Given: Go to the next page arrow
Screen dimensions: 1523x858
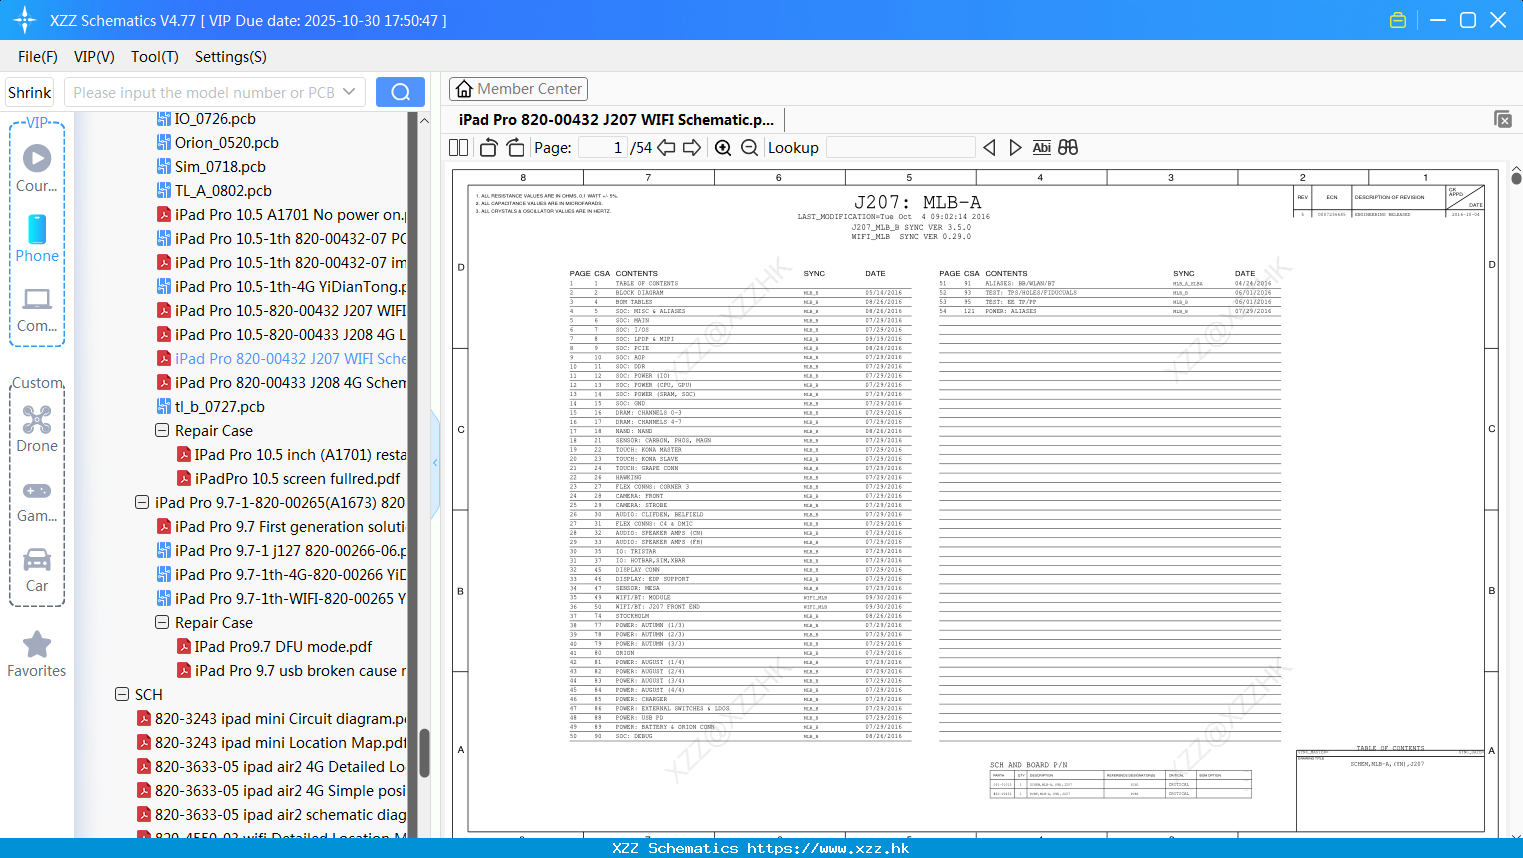Looking at the screenshot, I should (692, 147).
